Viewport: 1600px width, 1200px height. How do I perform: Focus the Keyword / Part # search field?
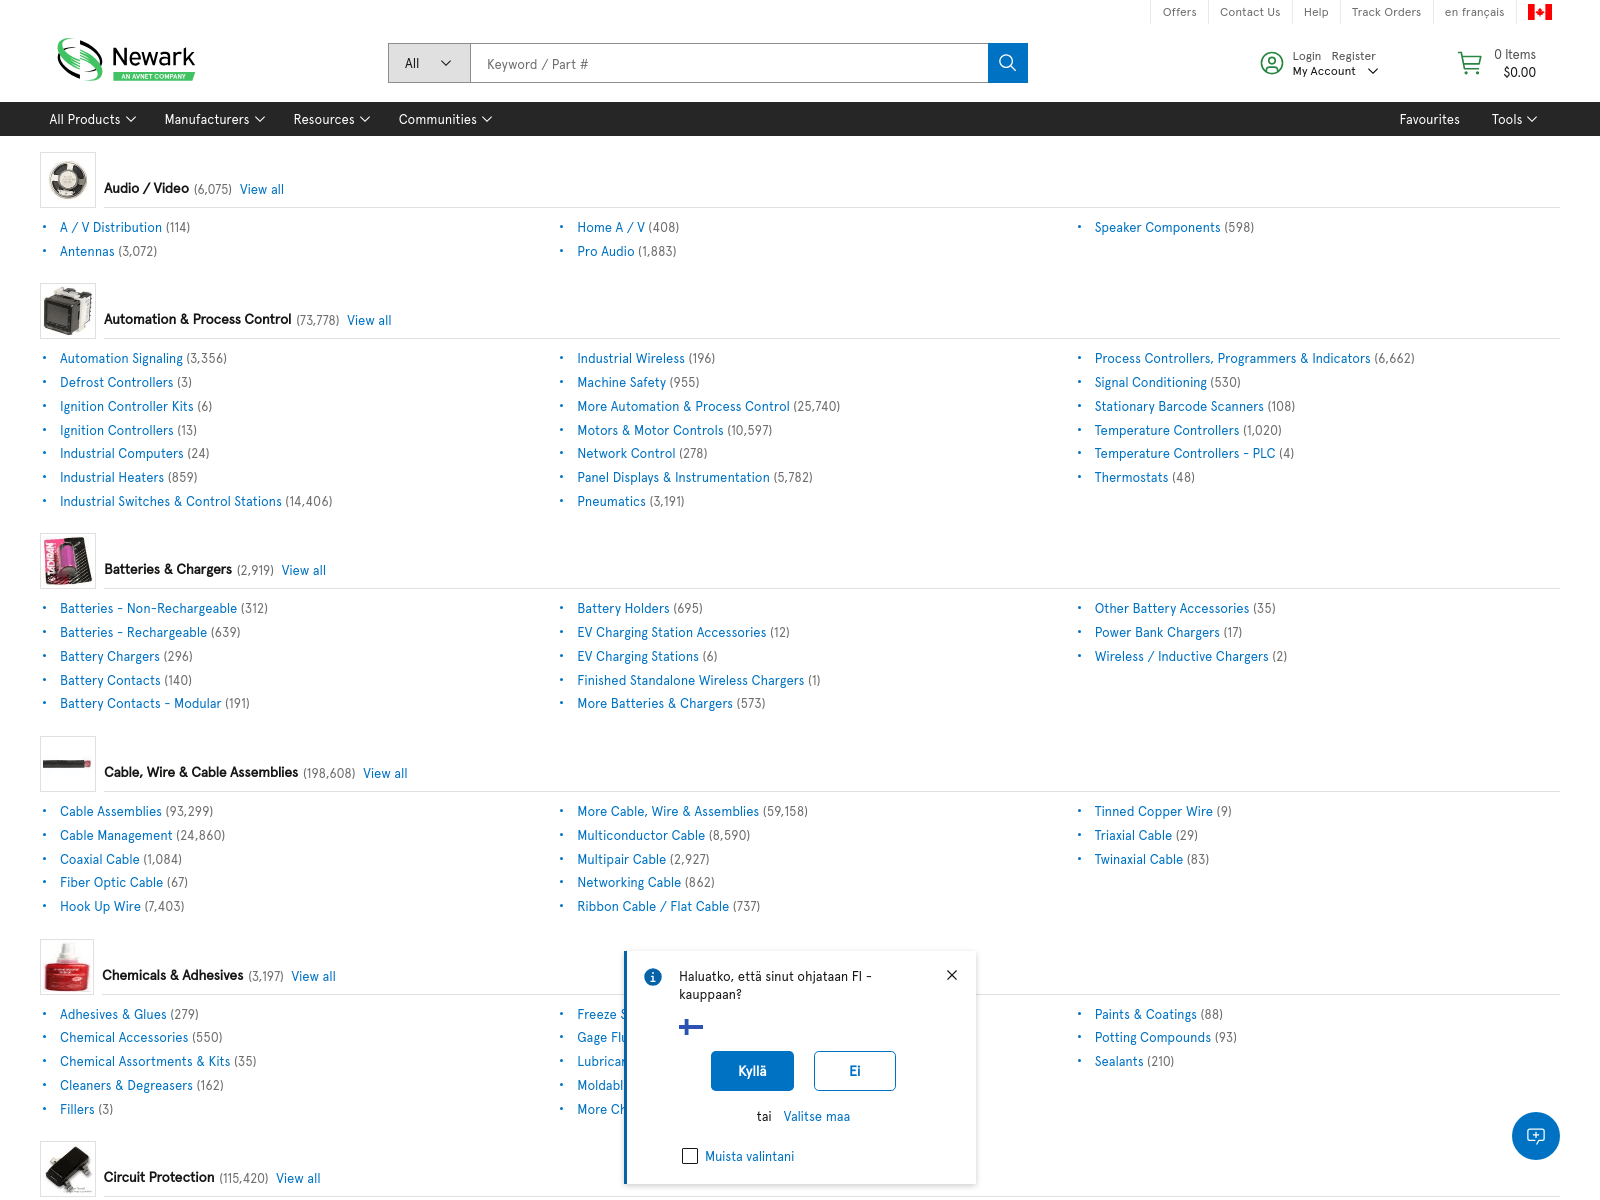729,63
